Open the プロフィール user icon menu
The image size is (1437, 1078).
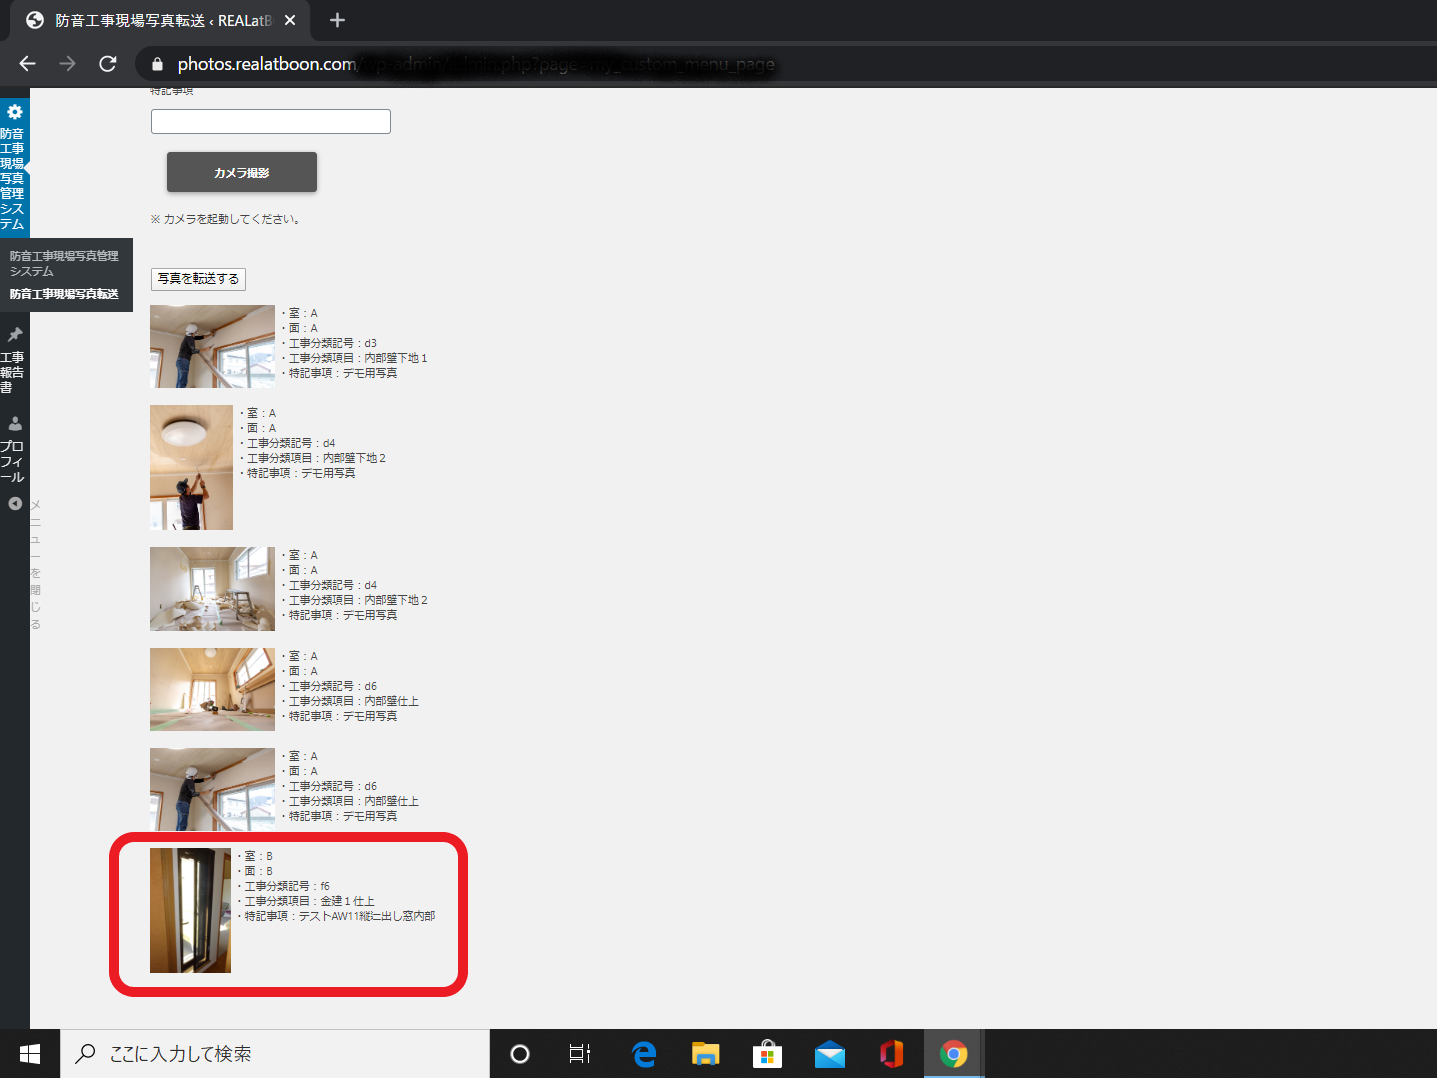[15, 423]
